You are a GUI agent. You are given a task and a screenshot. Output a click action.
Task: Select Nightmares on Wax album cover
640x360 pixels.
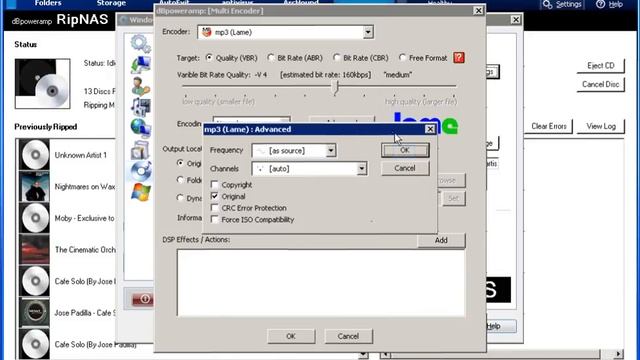click(x=35, y=187)
